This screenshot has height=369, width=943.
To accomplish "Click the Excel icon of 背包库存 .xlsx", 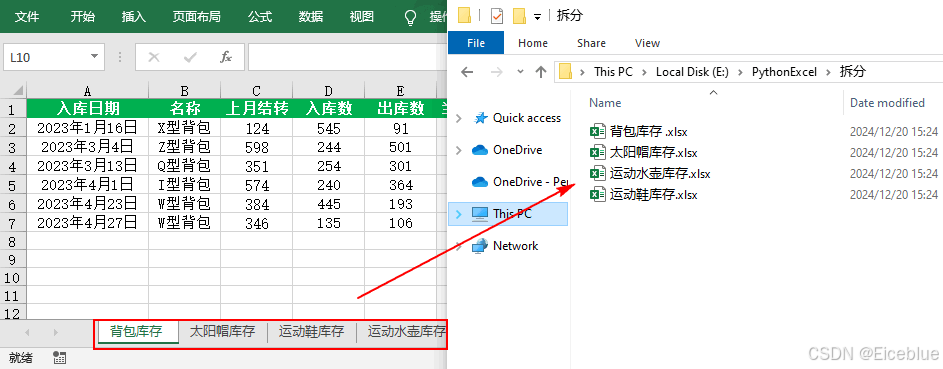I will [597, 131].
